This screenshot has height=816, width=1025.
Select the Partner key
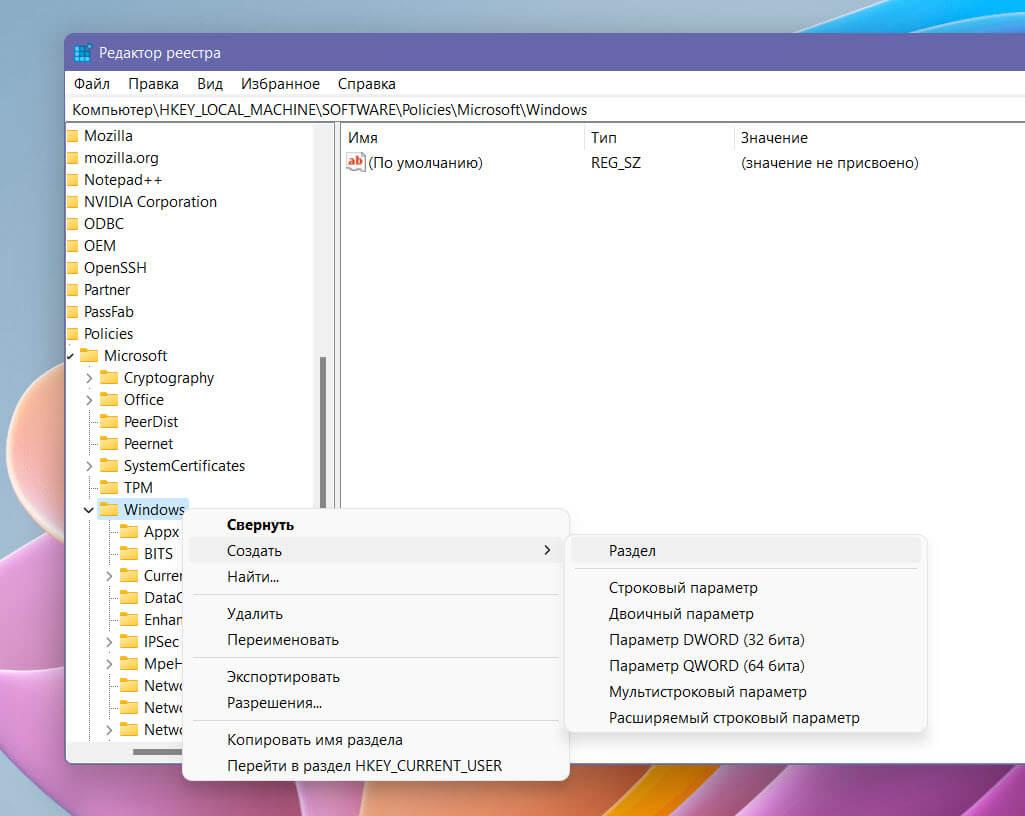coord(107,290)
